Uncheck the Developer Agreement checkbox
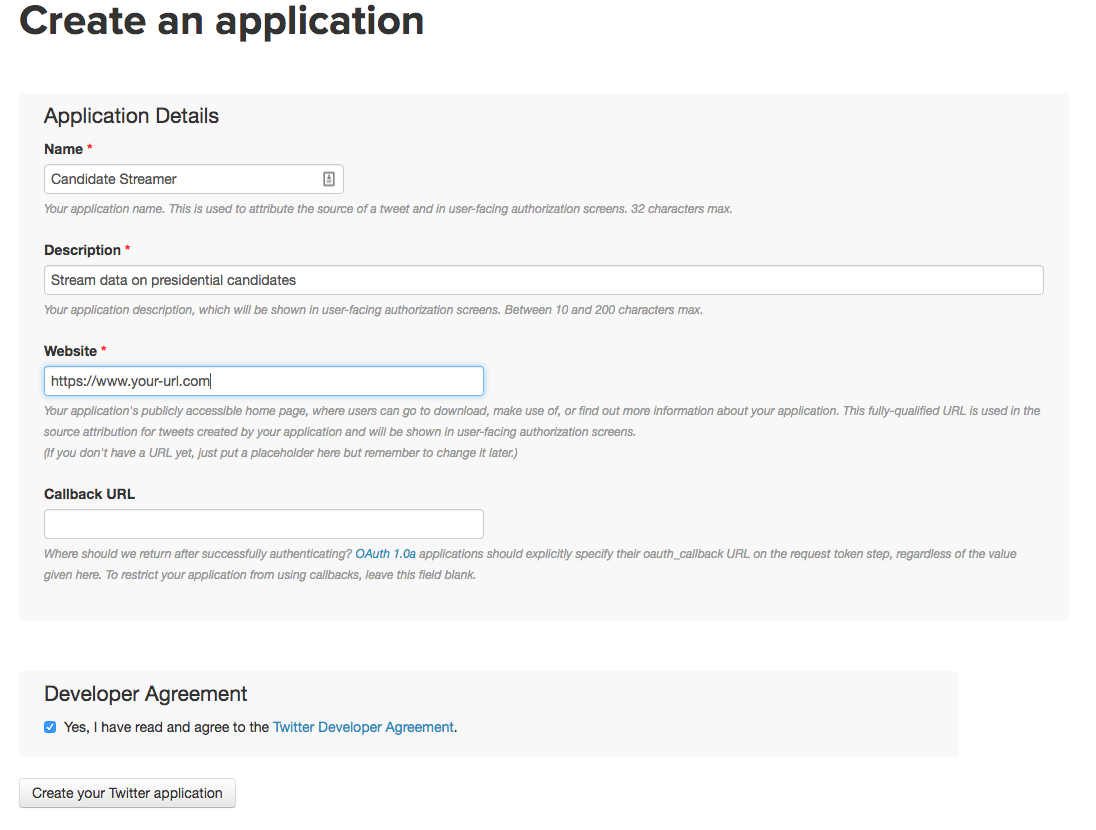This screenshot has width=1096, height=830. [x=50, y=727]
